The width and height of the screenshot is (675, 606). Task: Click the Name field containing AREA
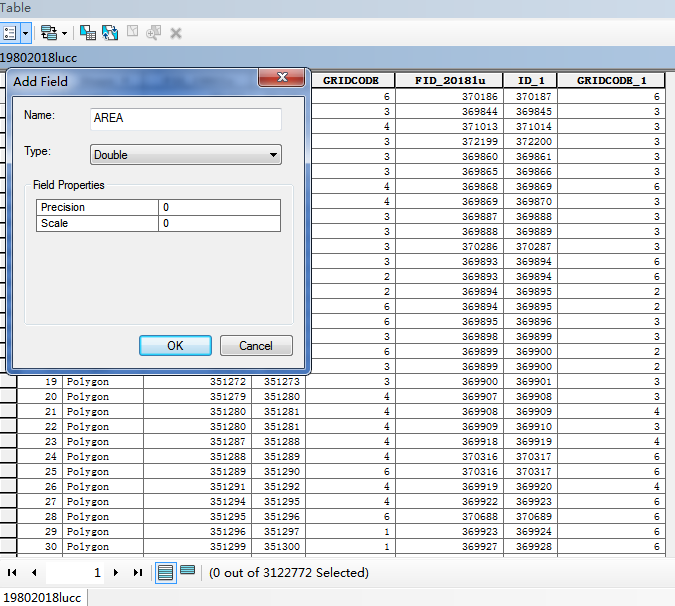[x=186, y=118]
